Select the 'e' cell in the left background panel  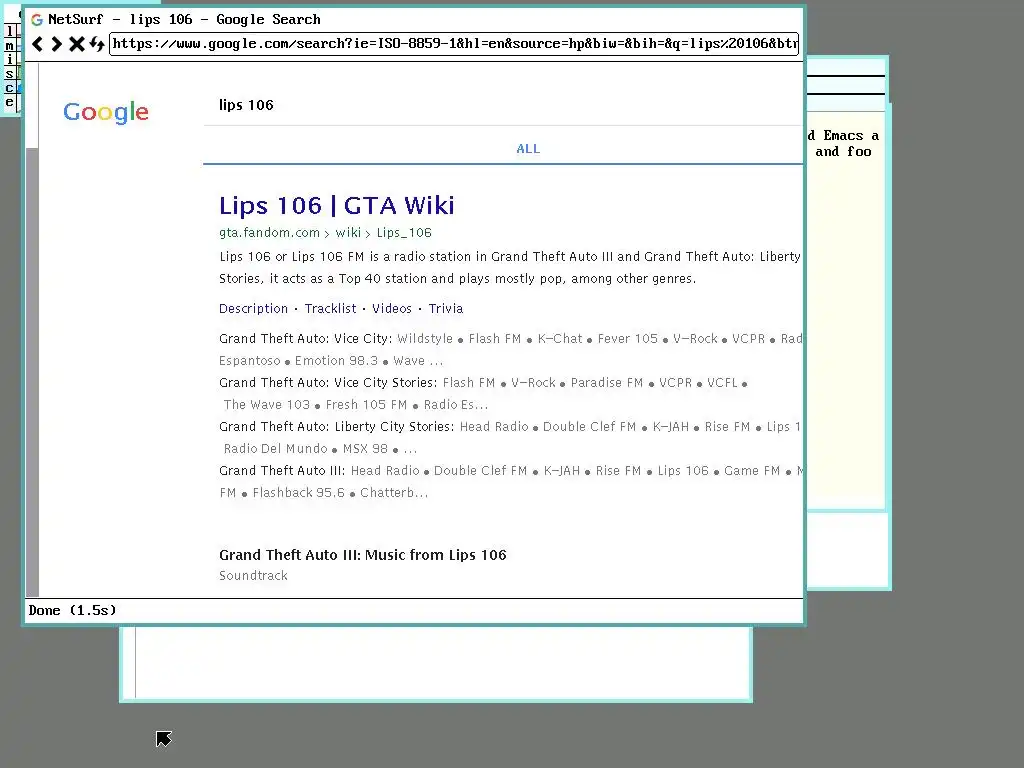(9, 102)
